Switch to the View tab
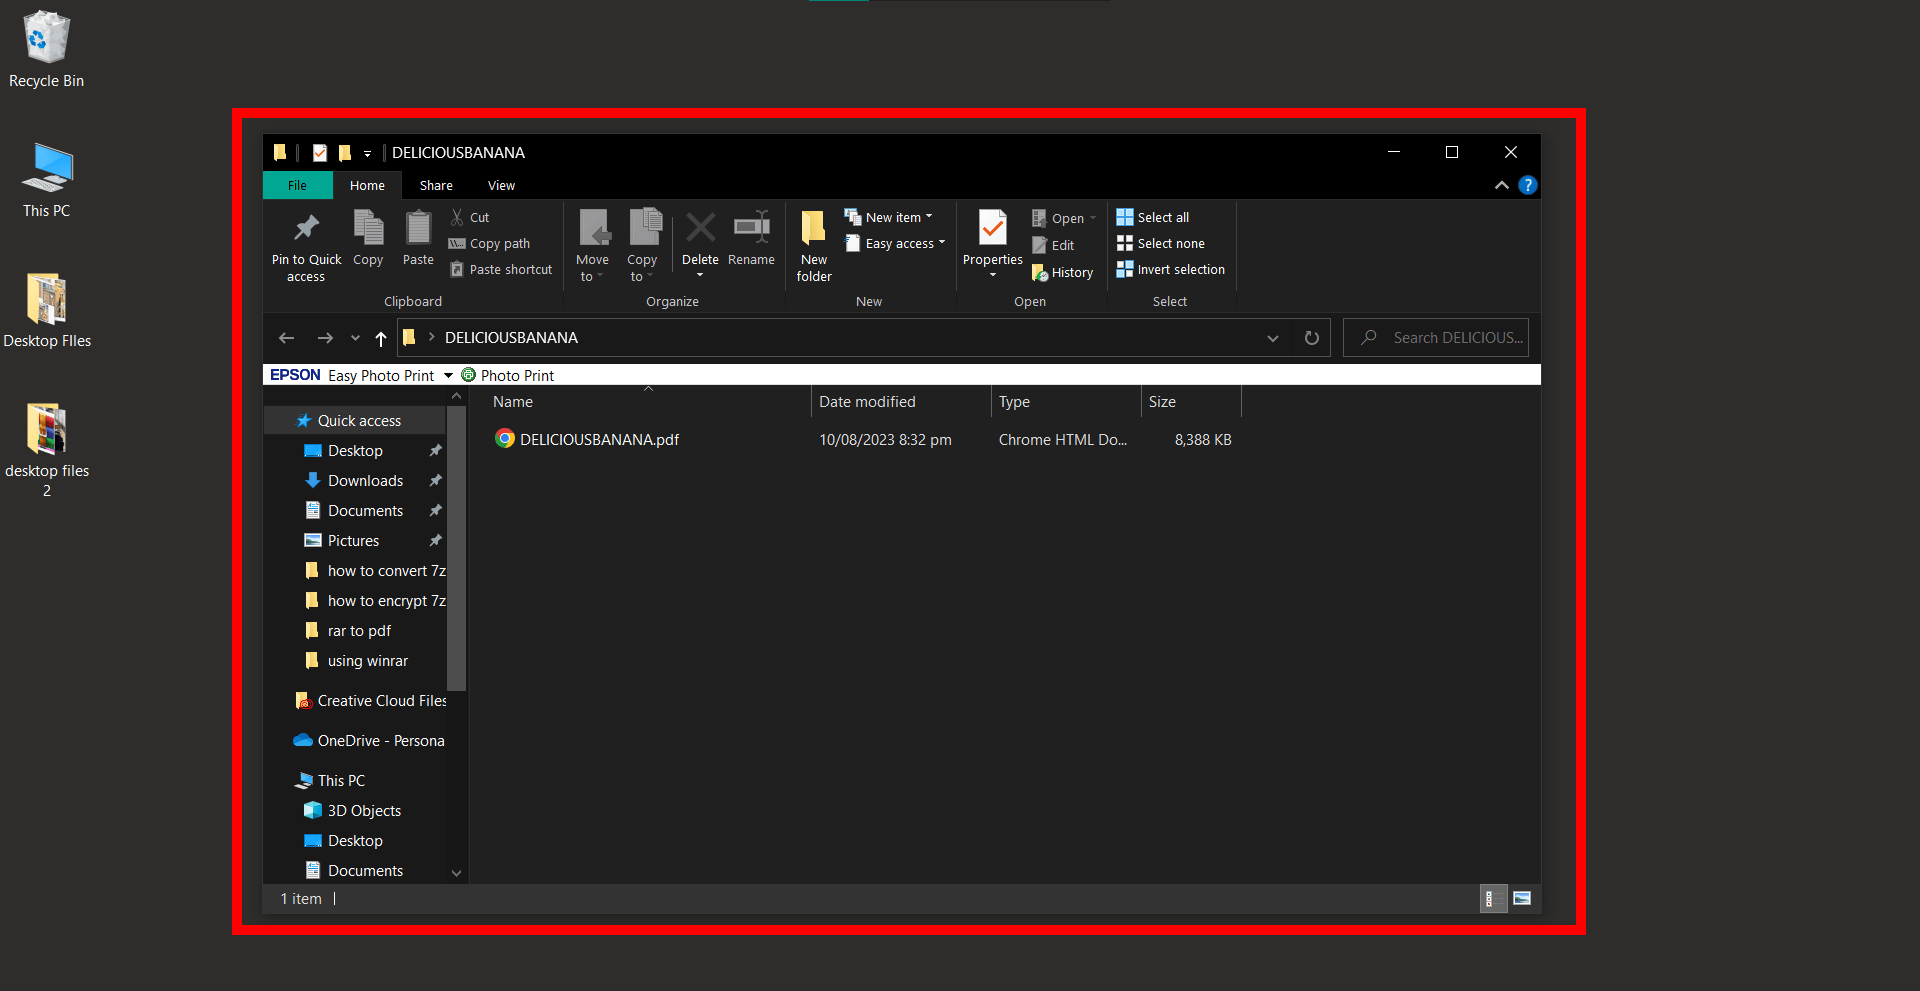This screenshot has height=991, width=1920. (x=501, y=185)
